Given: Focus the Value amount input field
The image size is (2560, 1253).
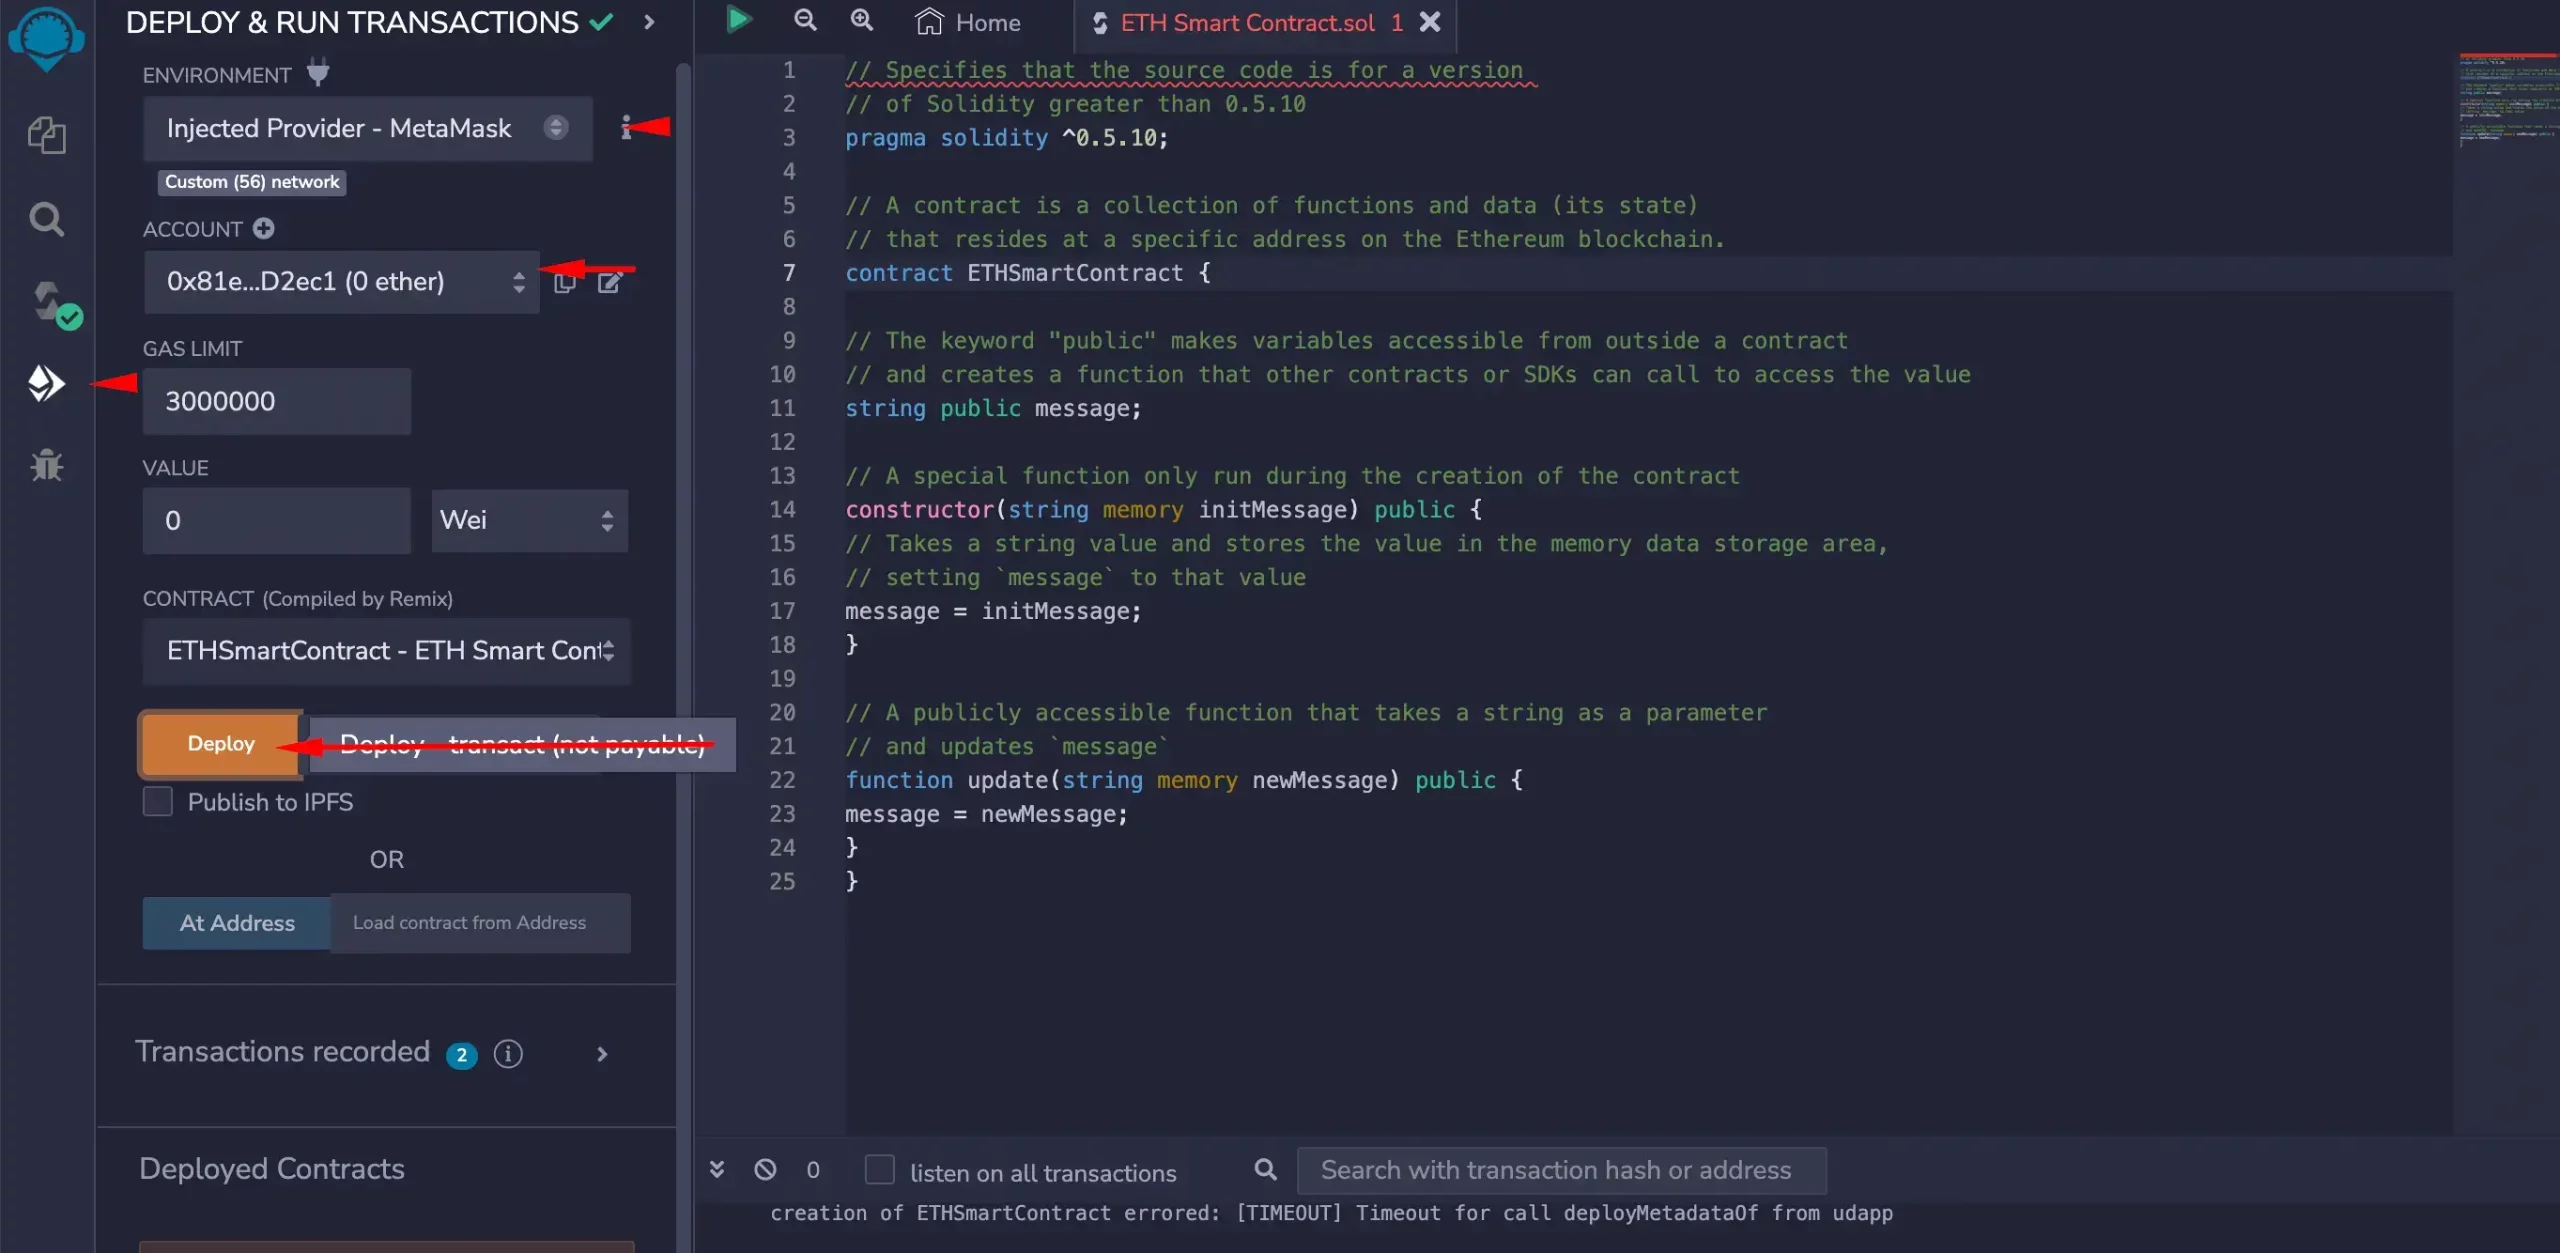Looking at the screenshot, I should [x=277, y=520].
